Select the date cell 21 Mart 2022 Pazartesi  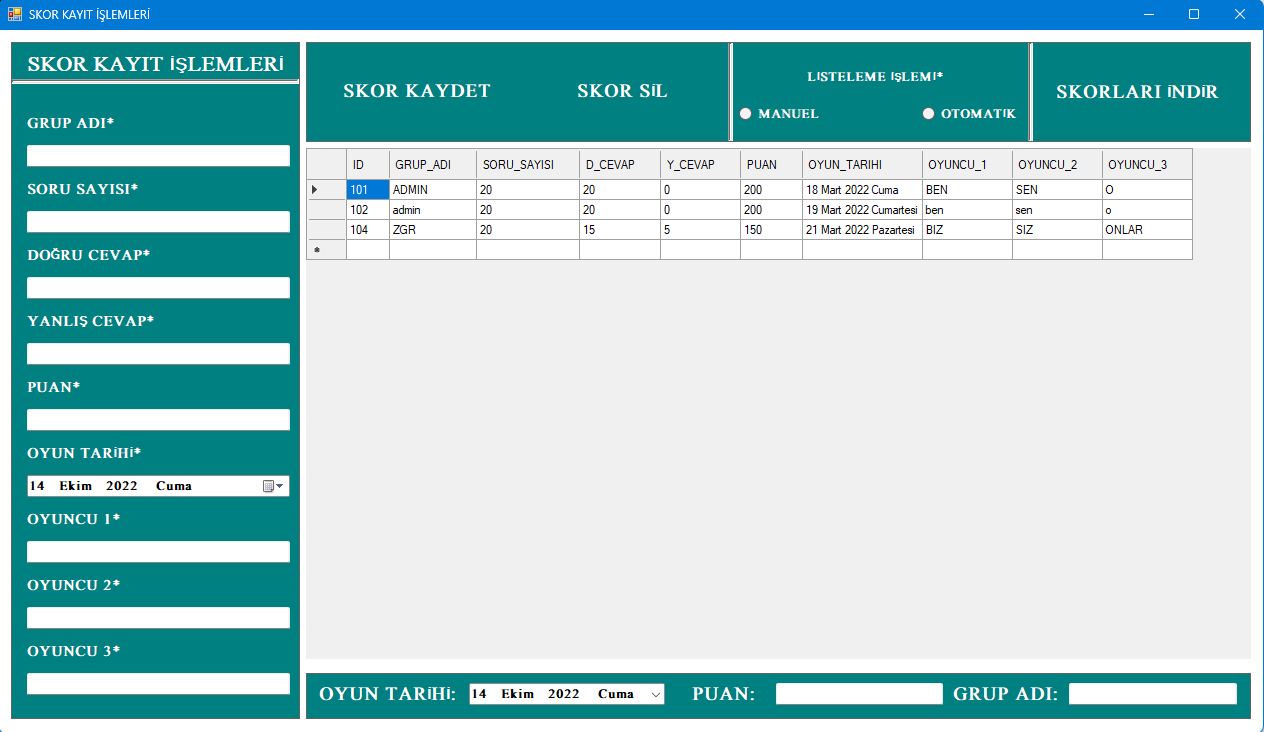[x=862, y=230]
